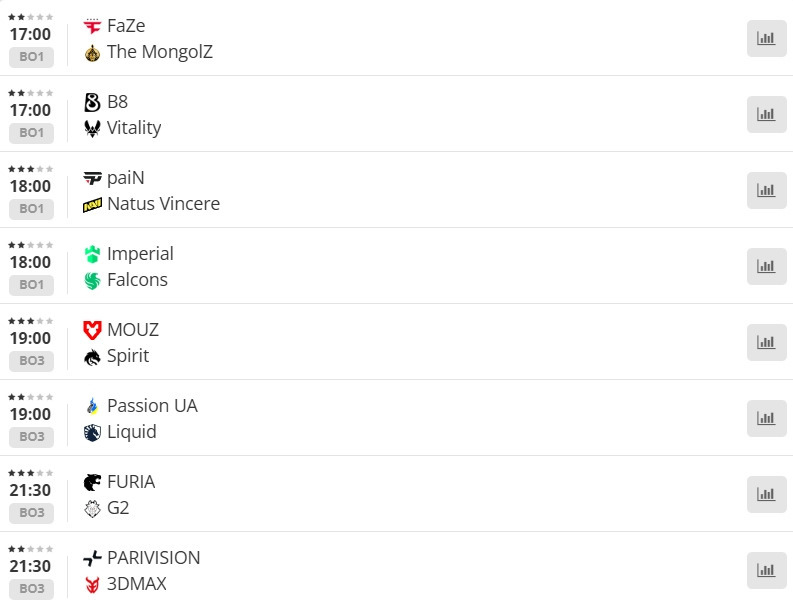Screen dimensions: 793x602
Task: View stats for paiN vs Natus Vincere
Action: (x=766, y=190)
